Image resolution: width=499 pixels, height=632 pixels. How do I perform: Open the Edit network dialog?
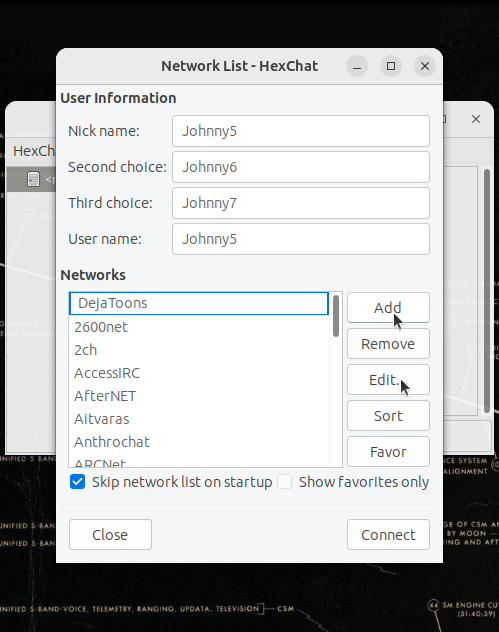point(388,380)
